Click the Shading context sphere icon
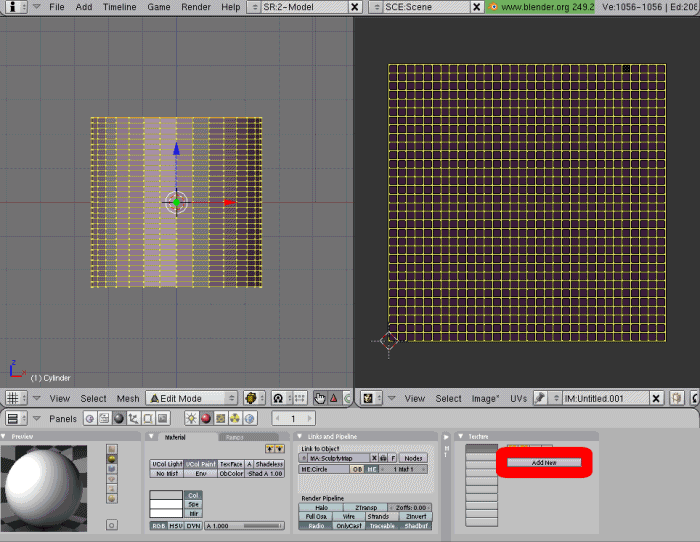This screenshot has height=542, width=700. click(118, 419)
